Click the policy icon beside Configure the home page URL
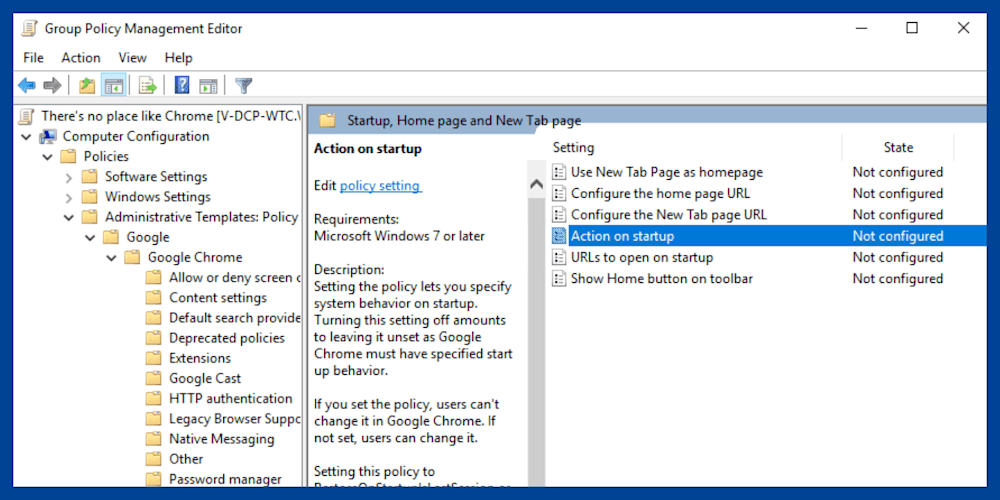This screenshot has width=1000, height=500. [559, 193]
